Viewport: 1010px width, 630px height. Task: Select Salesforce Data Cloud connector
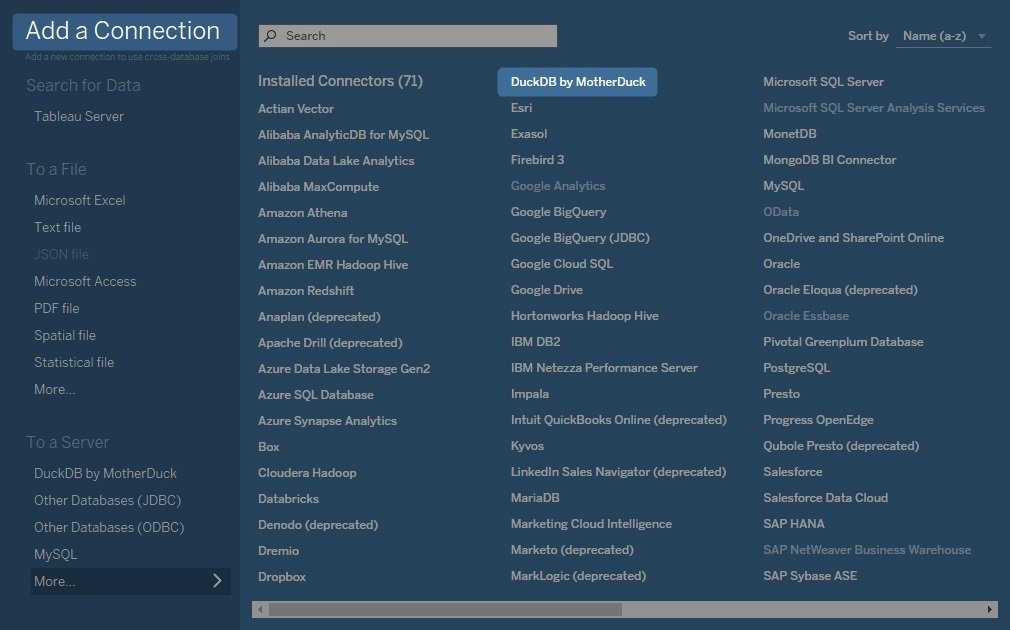tap(825, 498)
